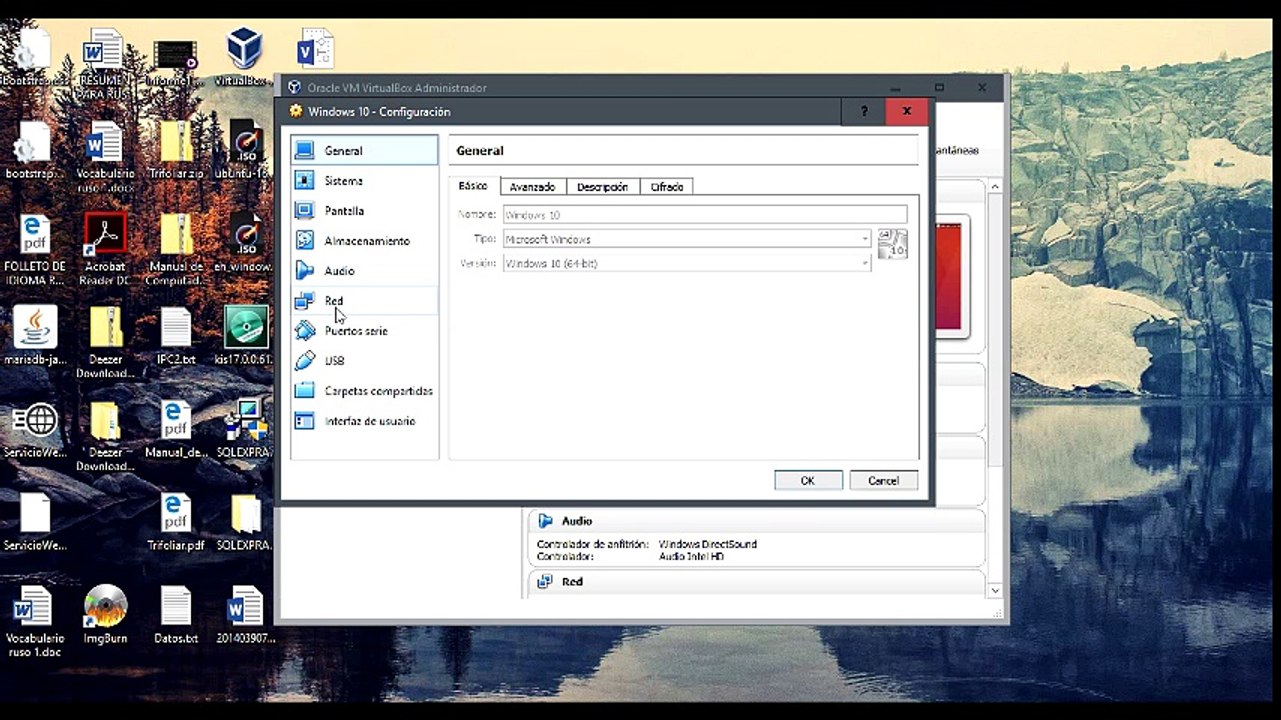Switch to the Avanzado tab
Image resolution: width=1281 pixels, height=720 pixels.
click(x=532, y=187)
